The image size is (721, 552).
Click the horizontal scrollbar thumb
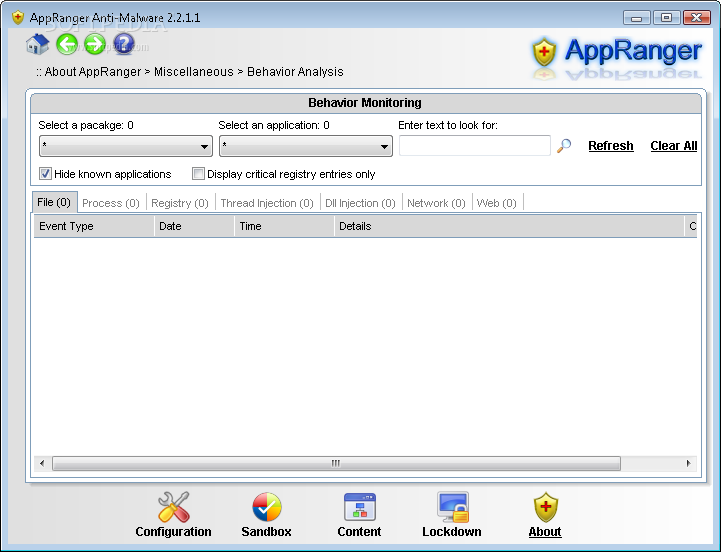coord(336,463)
